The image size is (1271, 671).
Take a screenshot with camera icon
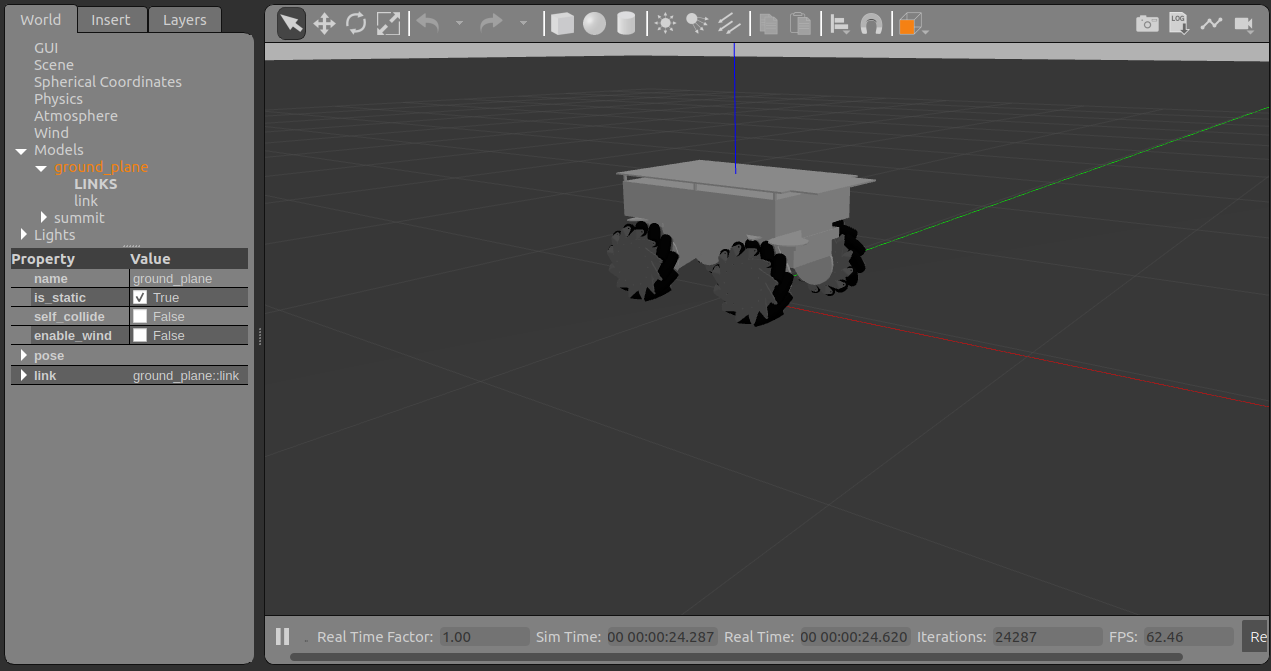coord(1147,24)
